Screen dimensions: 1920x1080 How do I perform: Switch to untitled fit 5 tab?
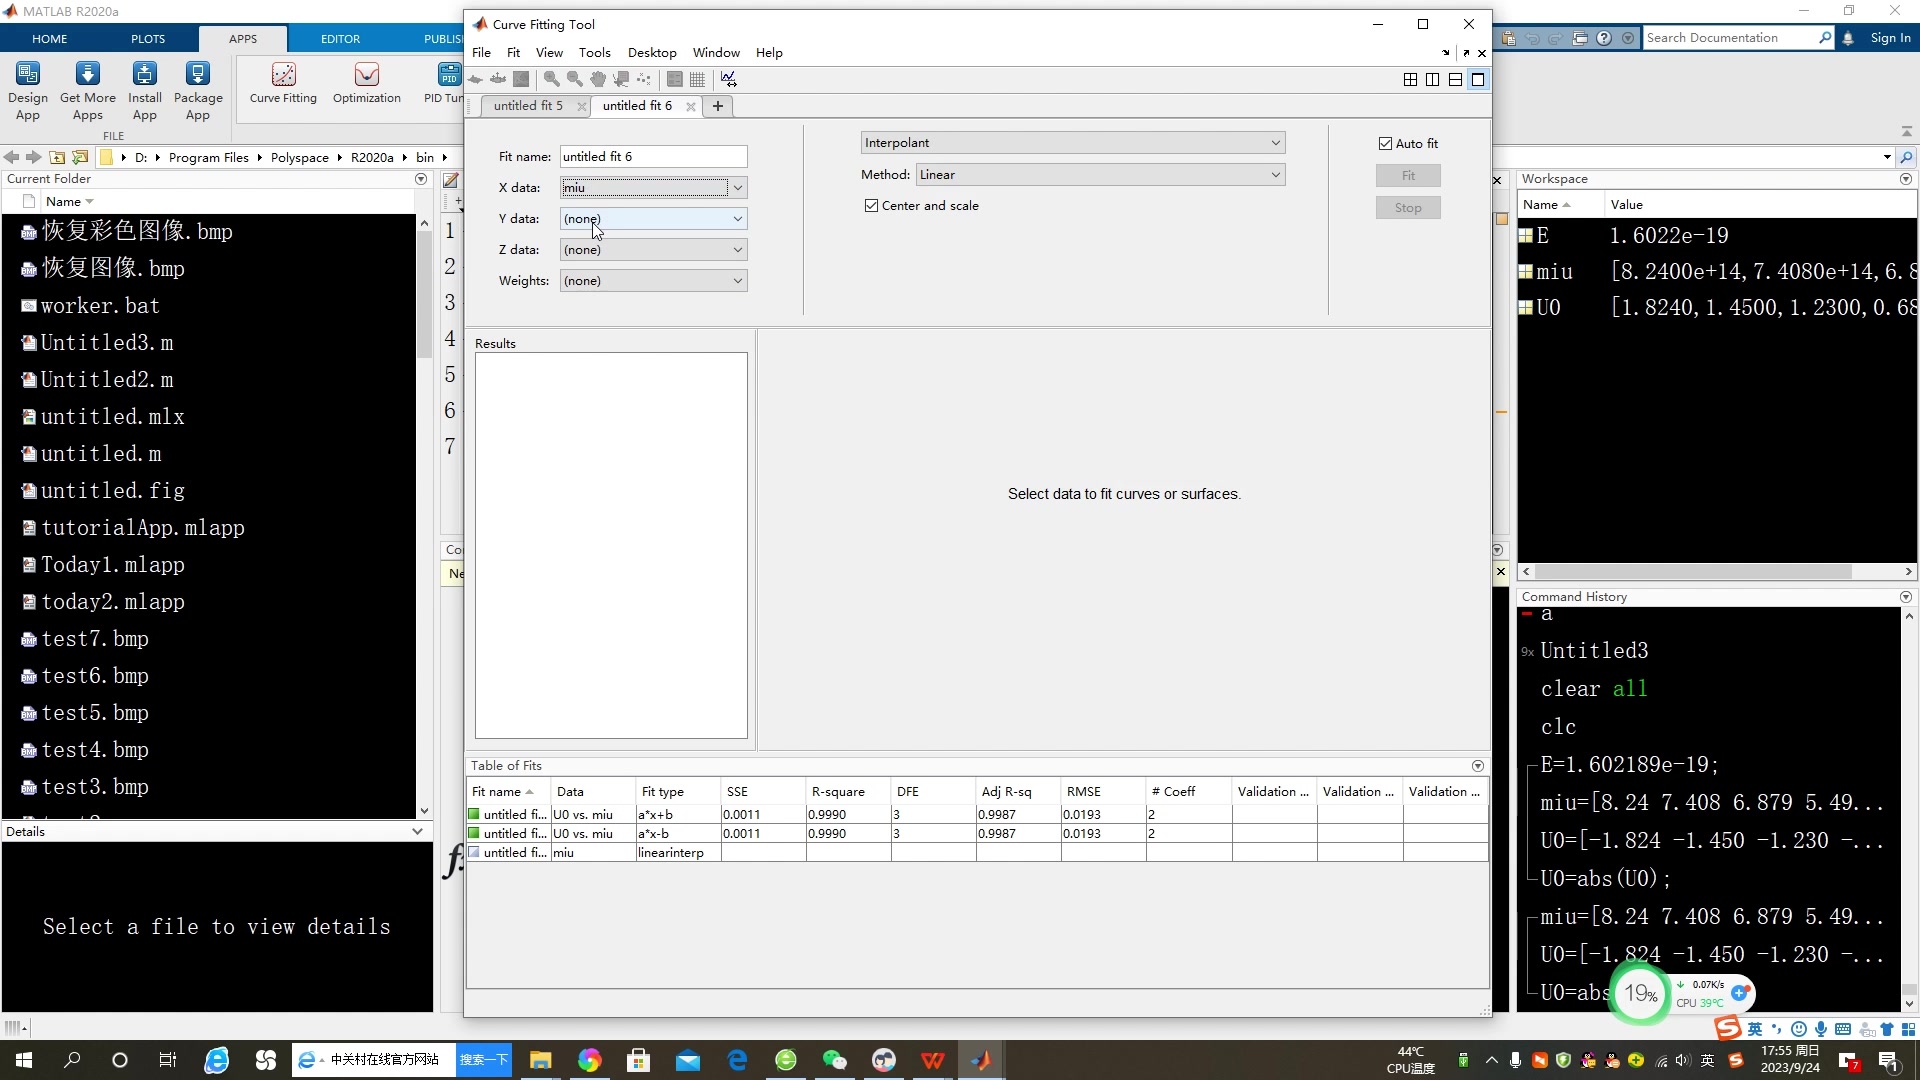(x=528, y=106)
